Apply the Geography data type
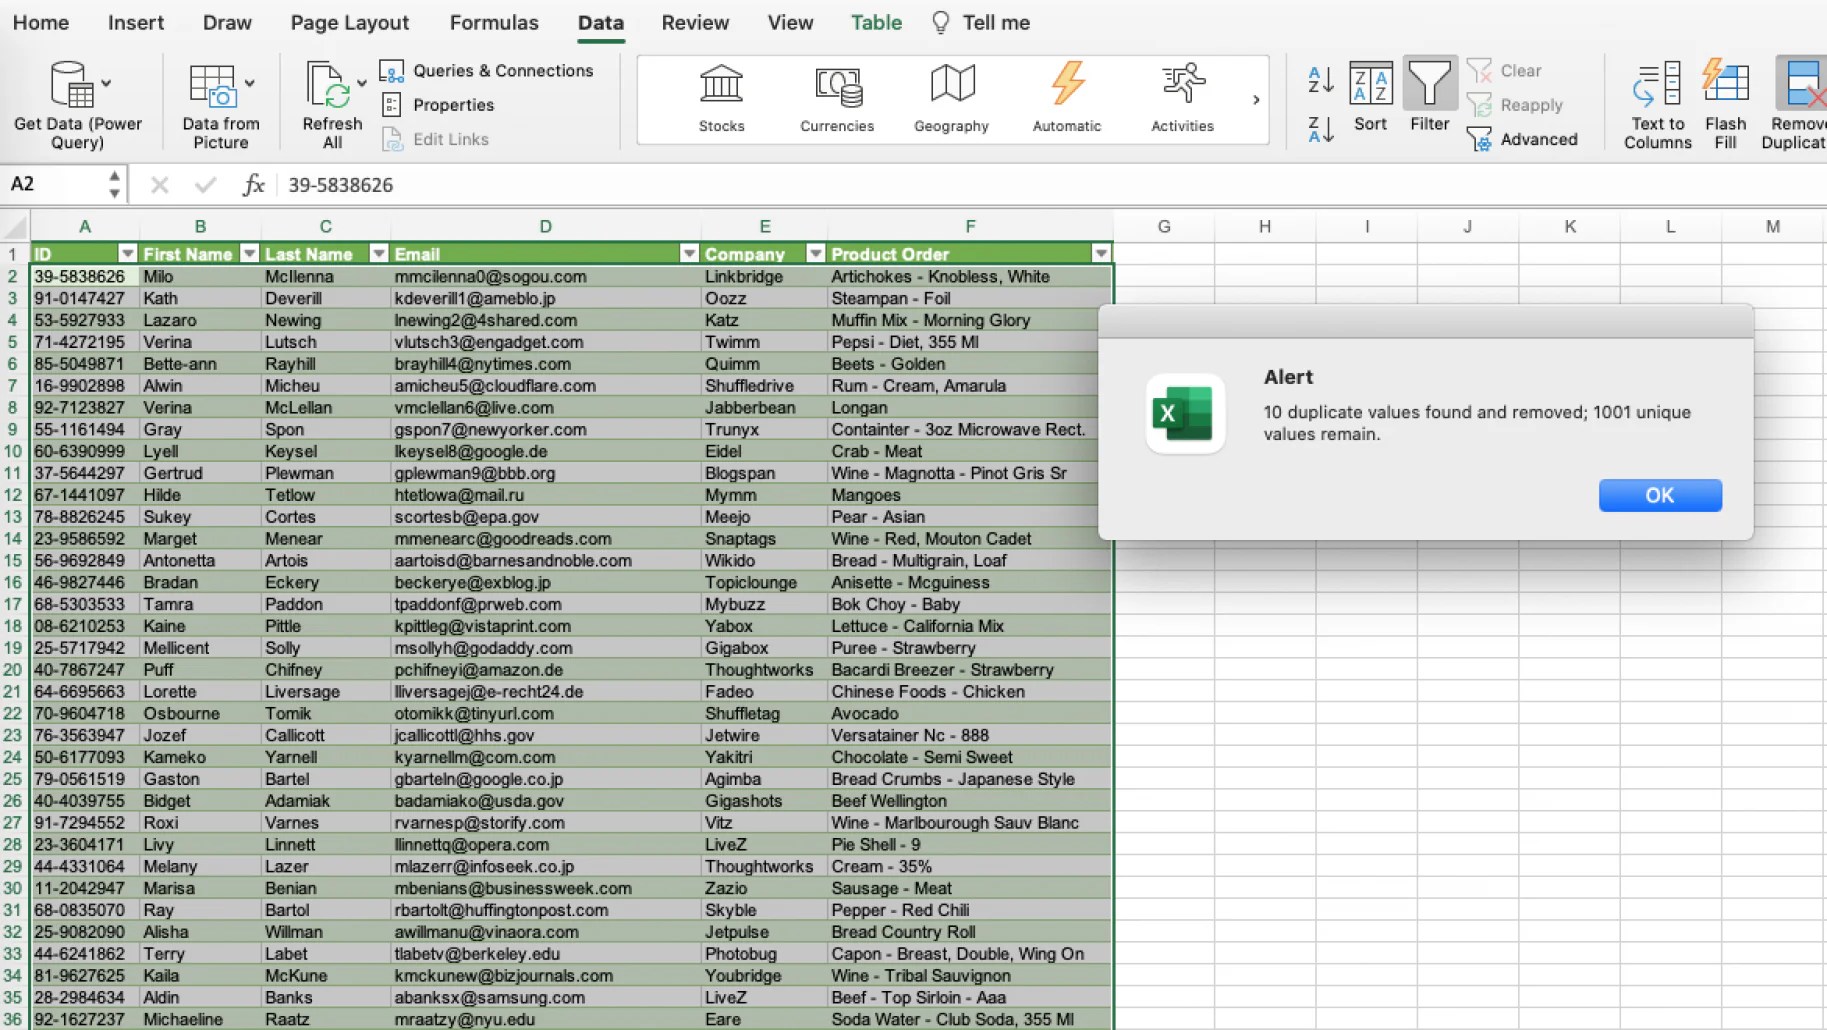The height and width of the screenshot is (1030, 1827). 950,97
